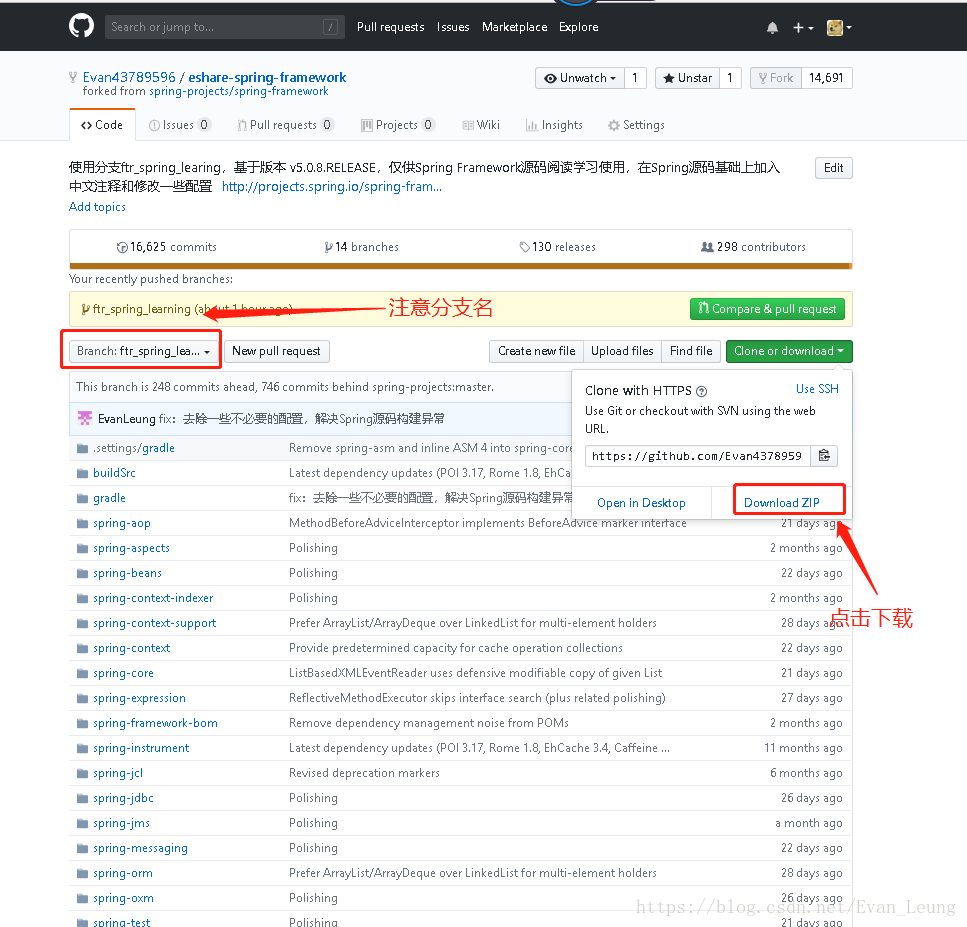
Task: Open the Settings tab
Action: [x=636, y=125]
